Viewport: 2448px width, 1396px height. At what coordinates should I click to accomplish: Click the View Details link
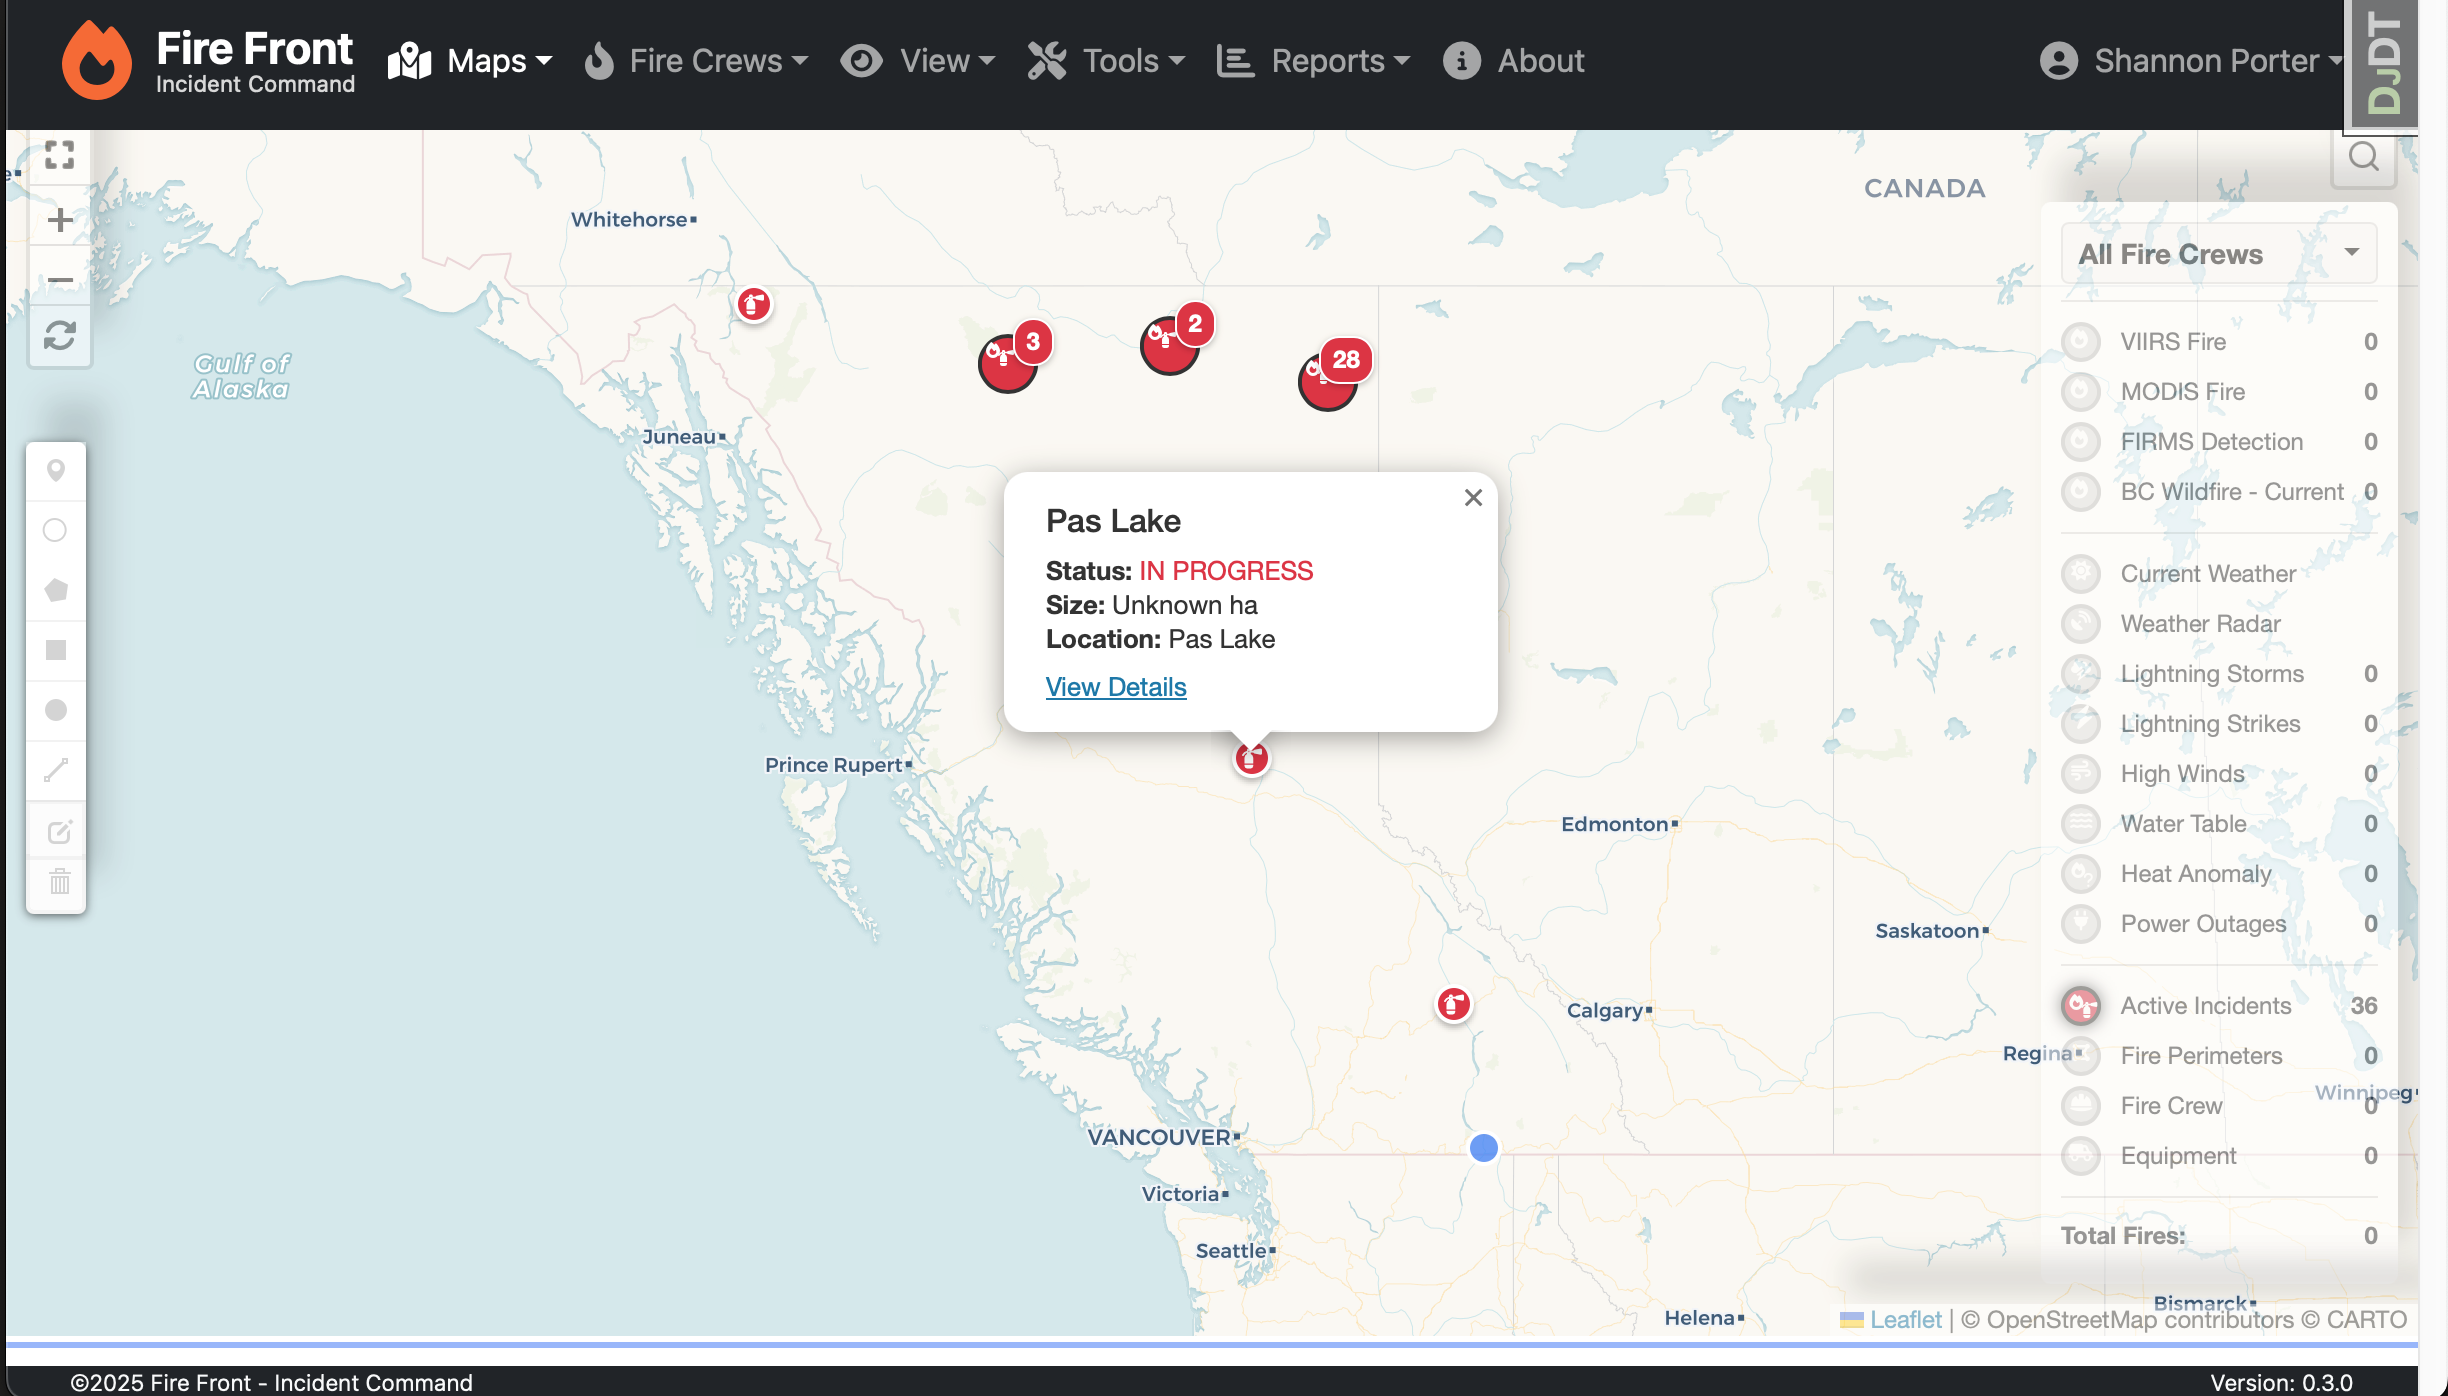(x=1116, y=687)
